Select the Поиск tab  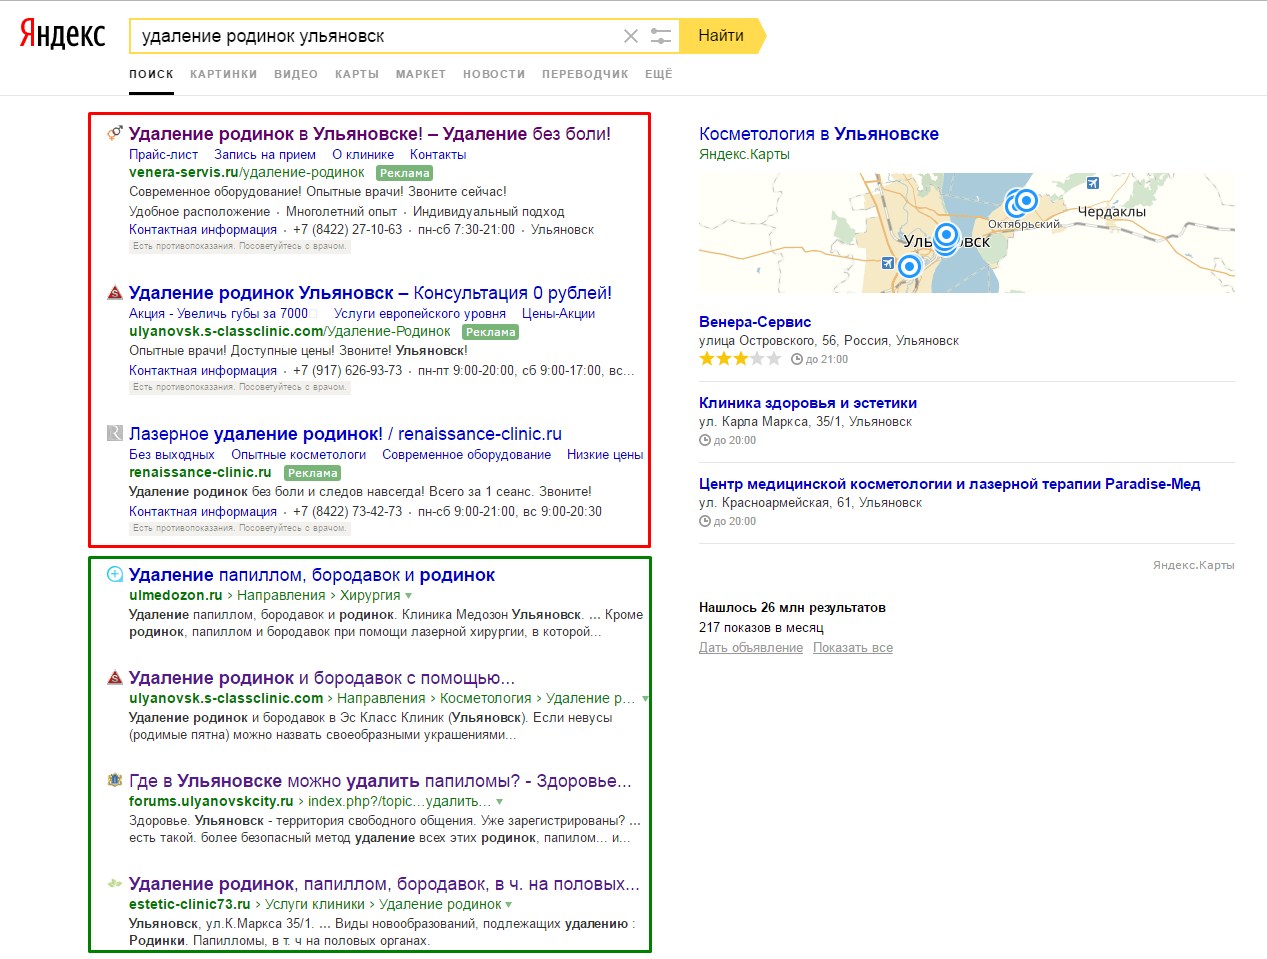click(x=151, y=74)
